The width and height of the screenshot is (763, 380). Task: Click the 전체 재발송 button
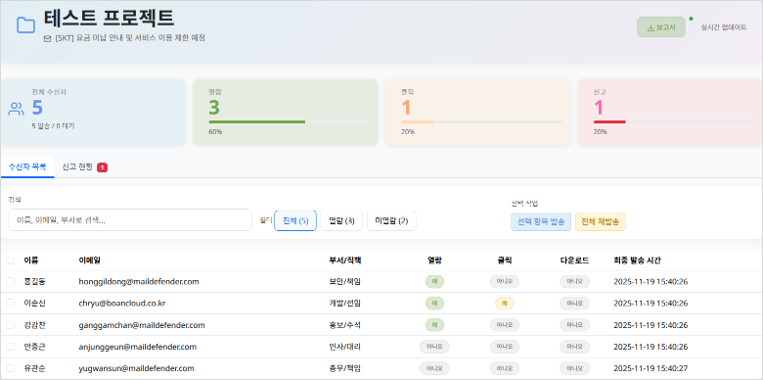pyautogui.click(x=600, y=222)
